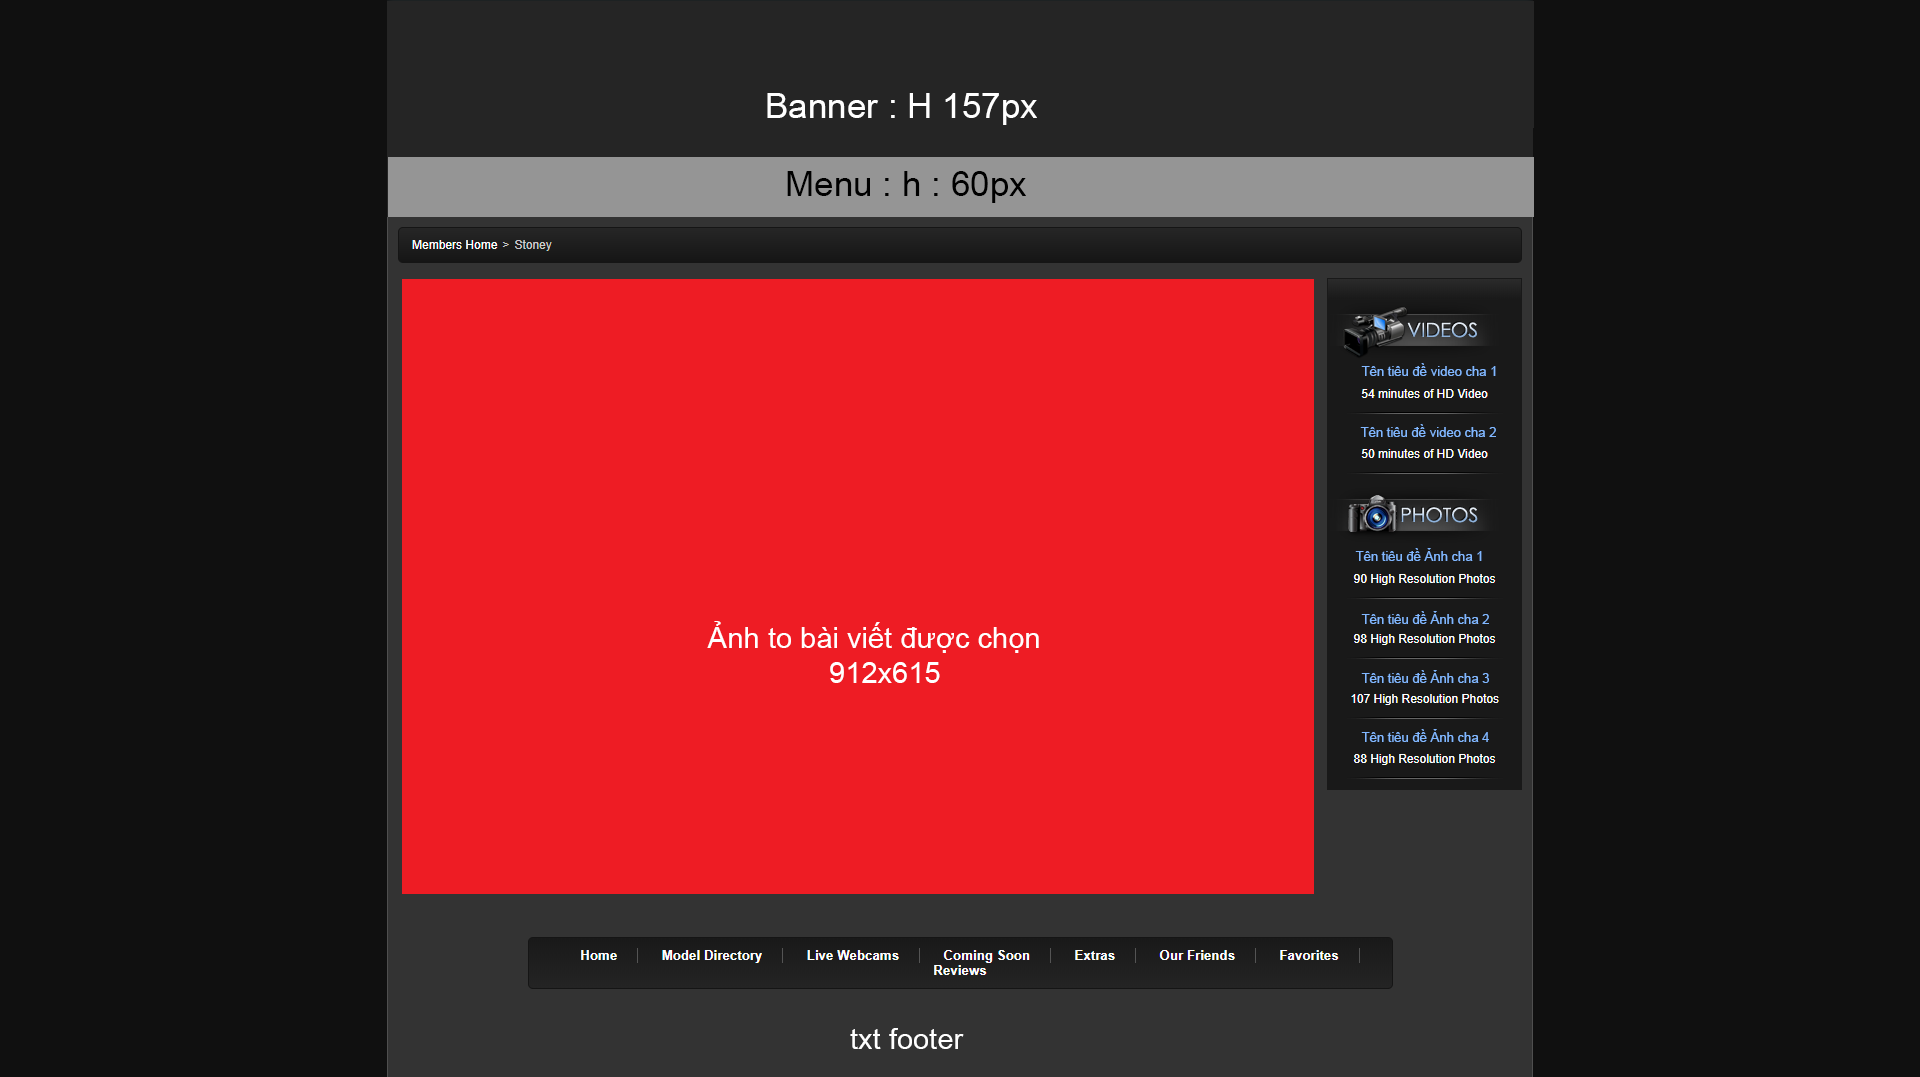This screenshot has height=1077, width=1920.
Task: Click the gray Menu bar placeholder
Action: pyautogui.click(x=960, y=187)
